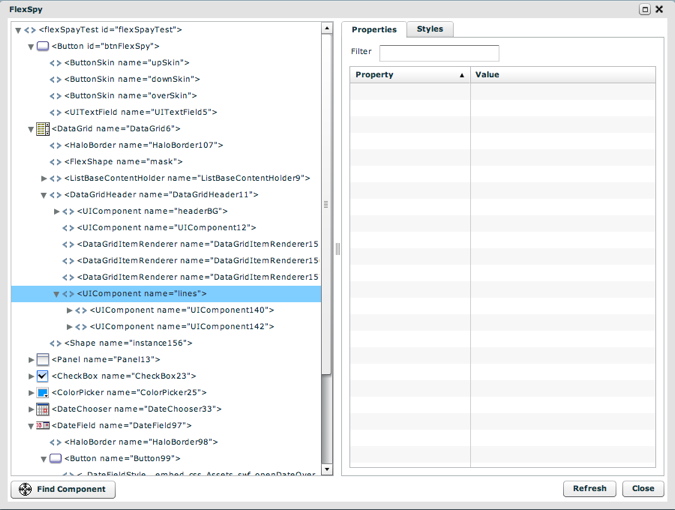The image size is (675, 510).
Task: Click the ColorPicker icon beside ColorPicker25
Action: [43, 393]
